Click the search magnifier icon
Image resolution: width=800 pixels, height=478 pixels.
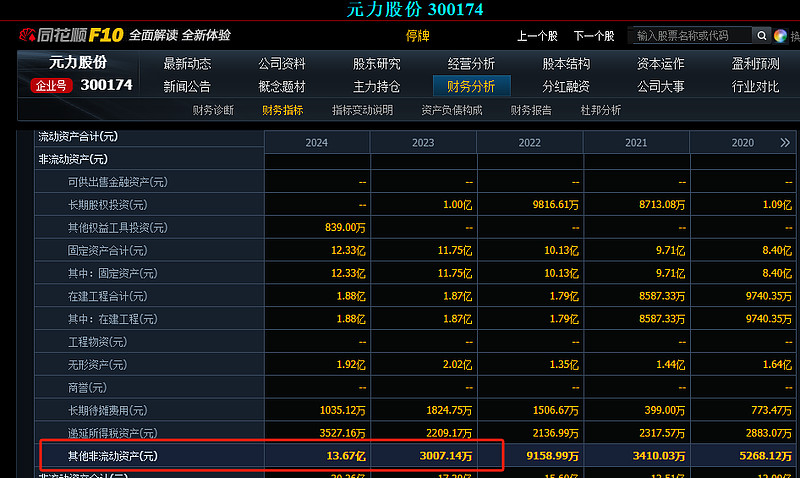coord(761,36)
